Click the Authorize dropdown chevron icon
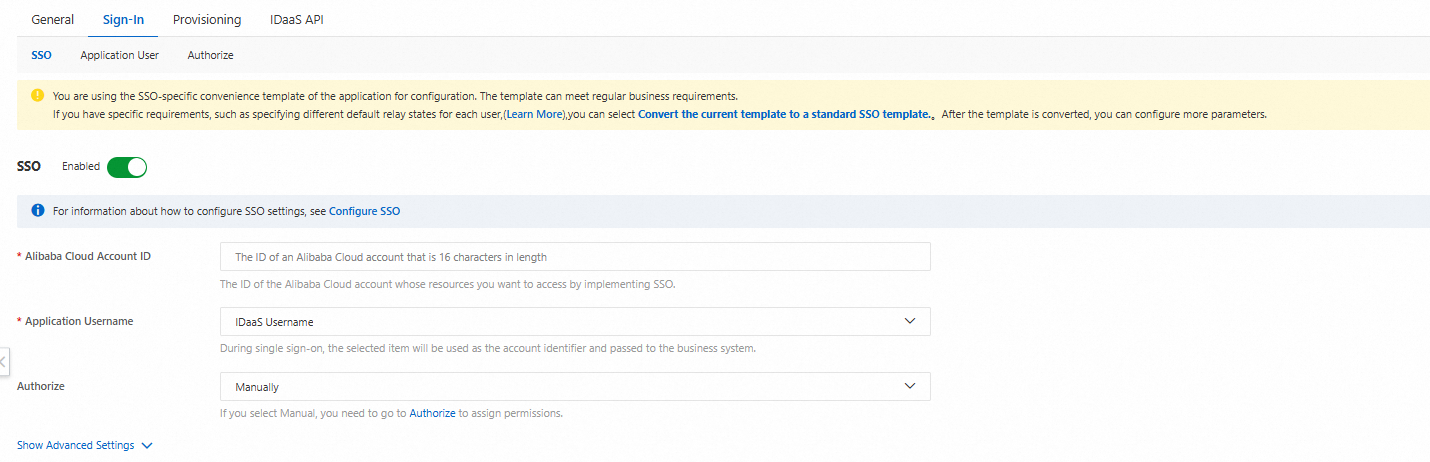This screenshot has width=1430, height=462. (x=909, y=386)
